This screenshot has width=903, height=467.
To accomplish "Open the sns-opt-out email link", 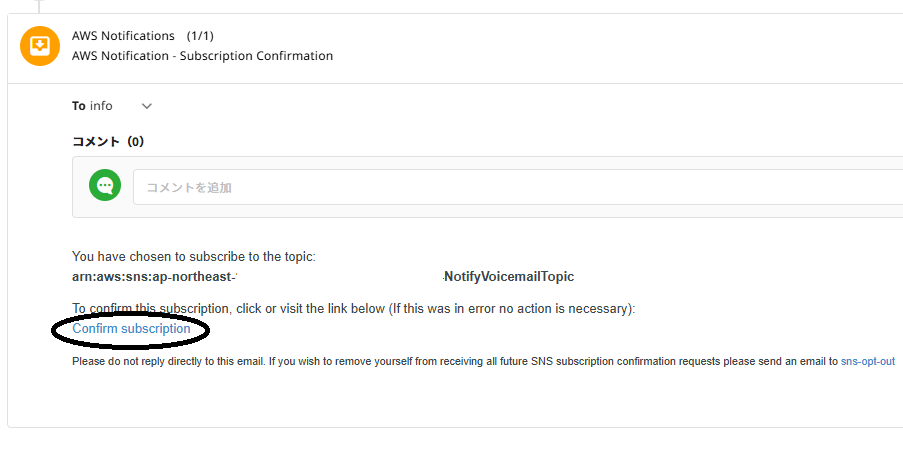I will coord(867,361).
